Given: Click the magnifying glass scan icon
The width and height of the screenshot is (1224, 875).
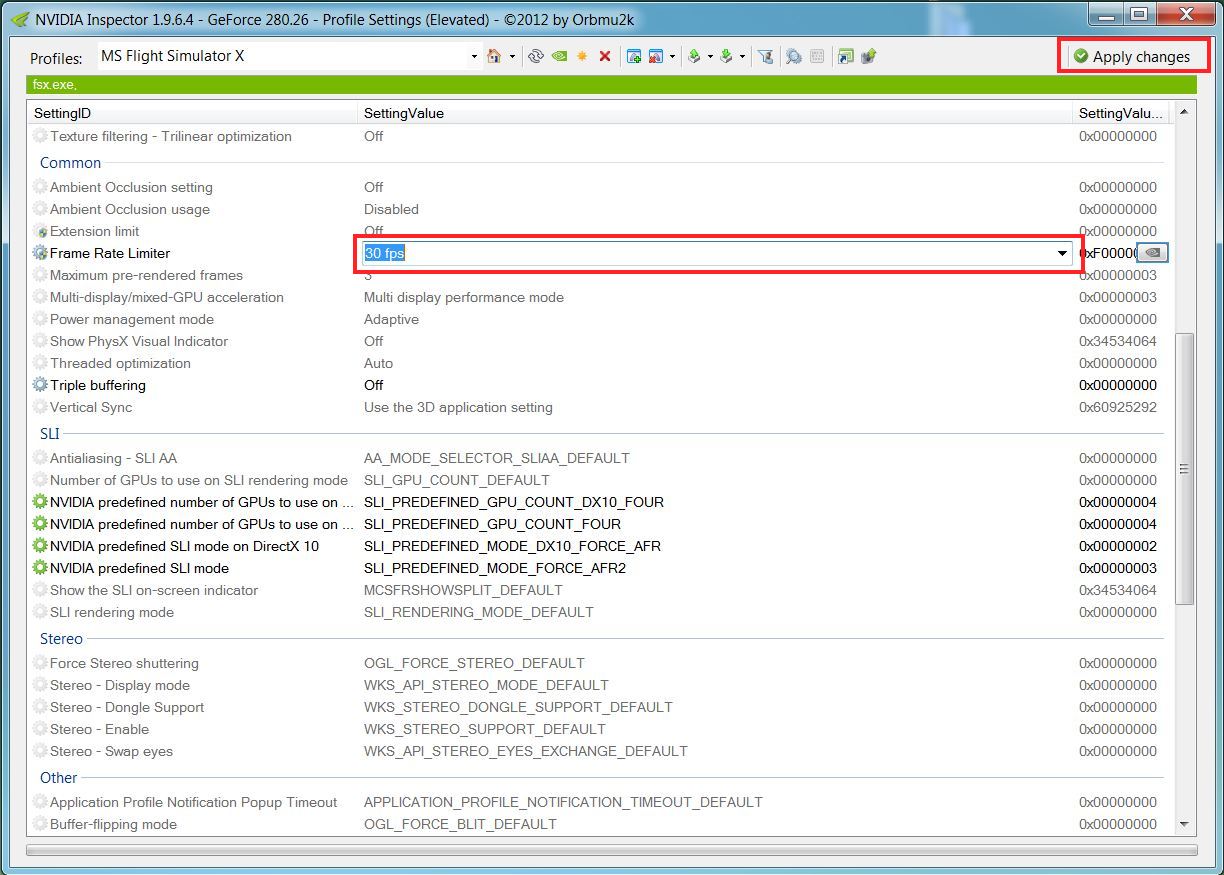Looking at the screenshot, I should 793,57.
